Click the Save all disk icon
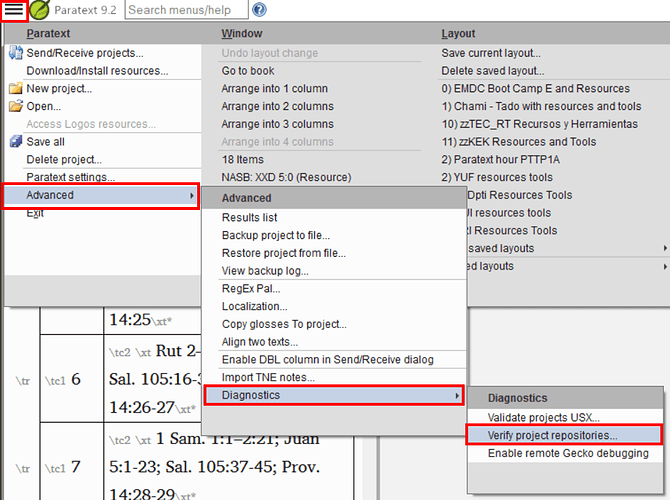 pos(16,141)
